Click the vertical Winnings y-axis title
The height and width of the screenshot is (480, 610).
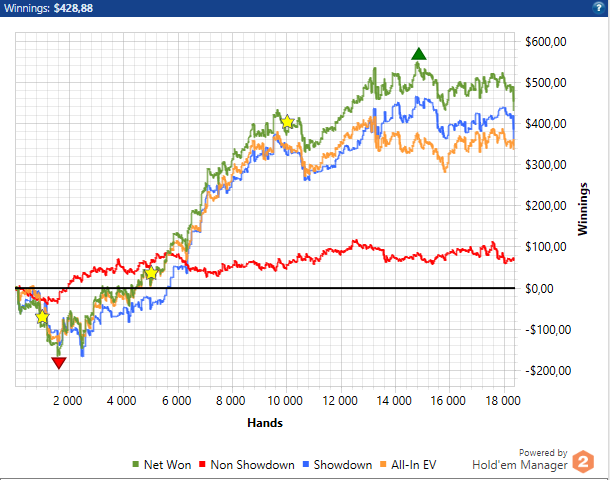(x=582, y=209)
